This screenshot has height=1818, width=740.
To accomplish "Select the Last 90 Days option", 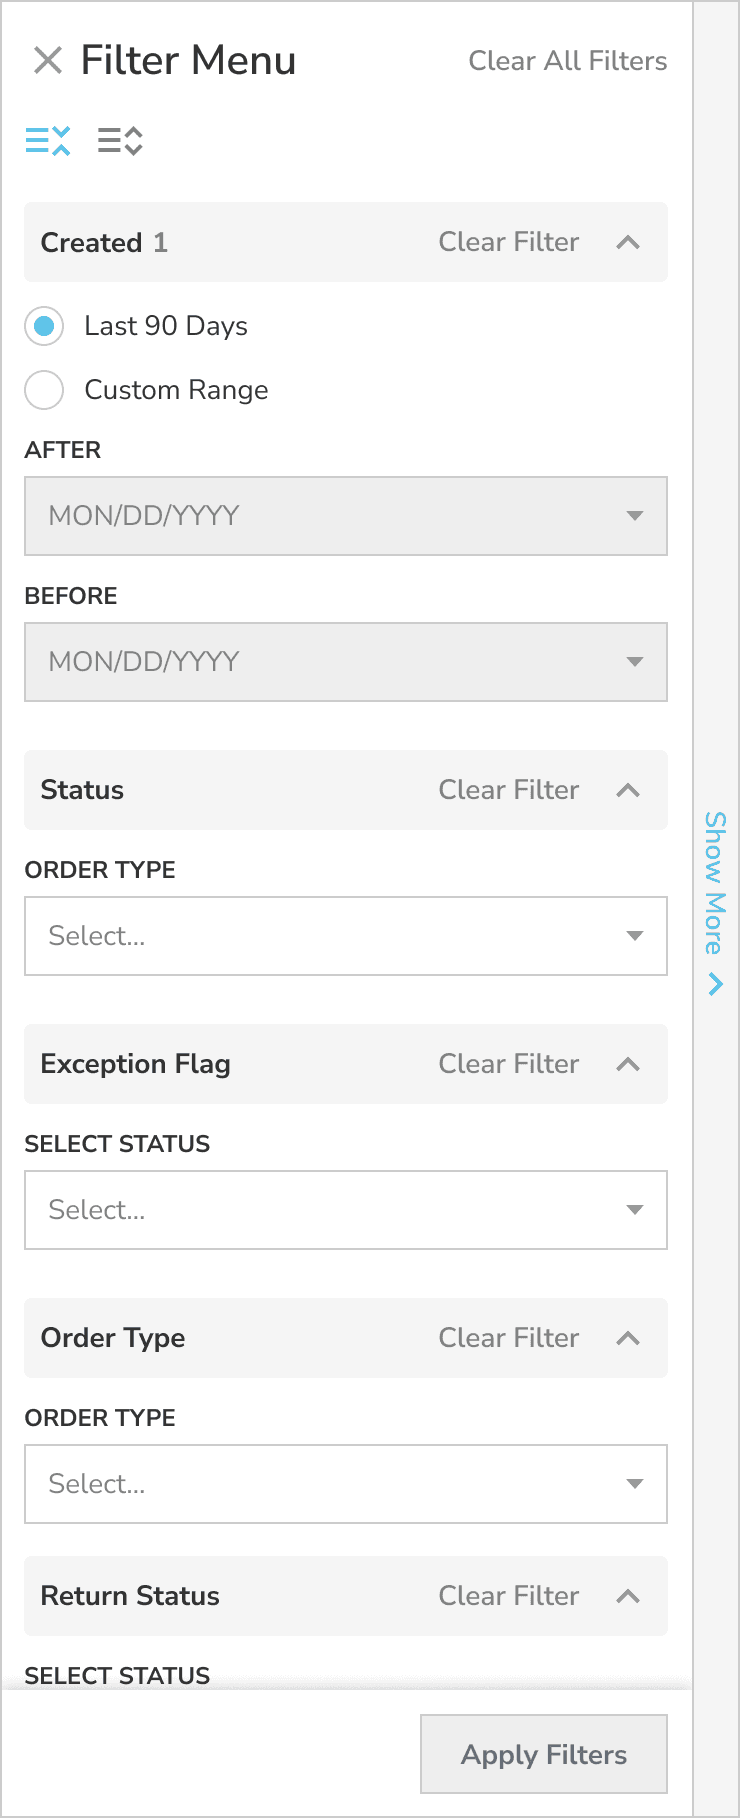I will point(44,326).
